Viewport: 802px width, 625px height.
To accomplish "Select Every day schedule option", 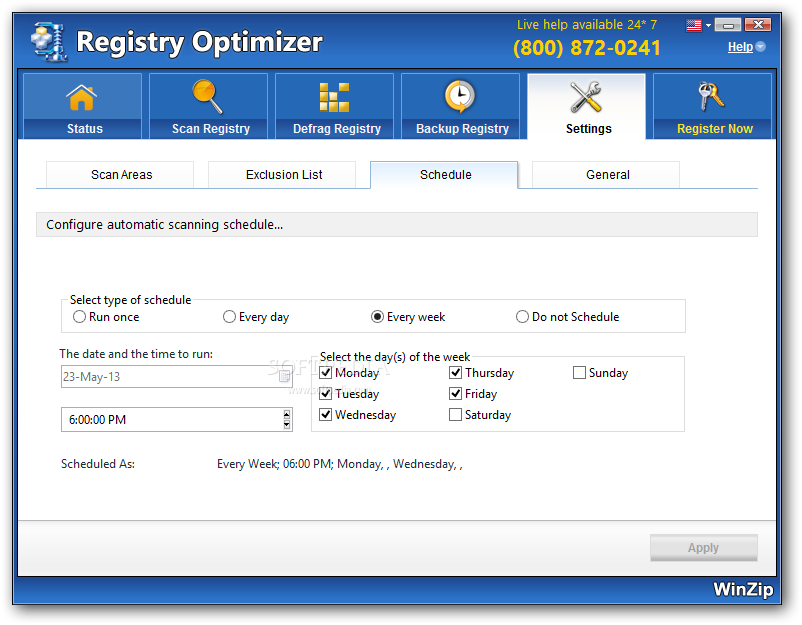I will [229, 317].
